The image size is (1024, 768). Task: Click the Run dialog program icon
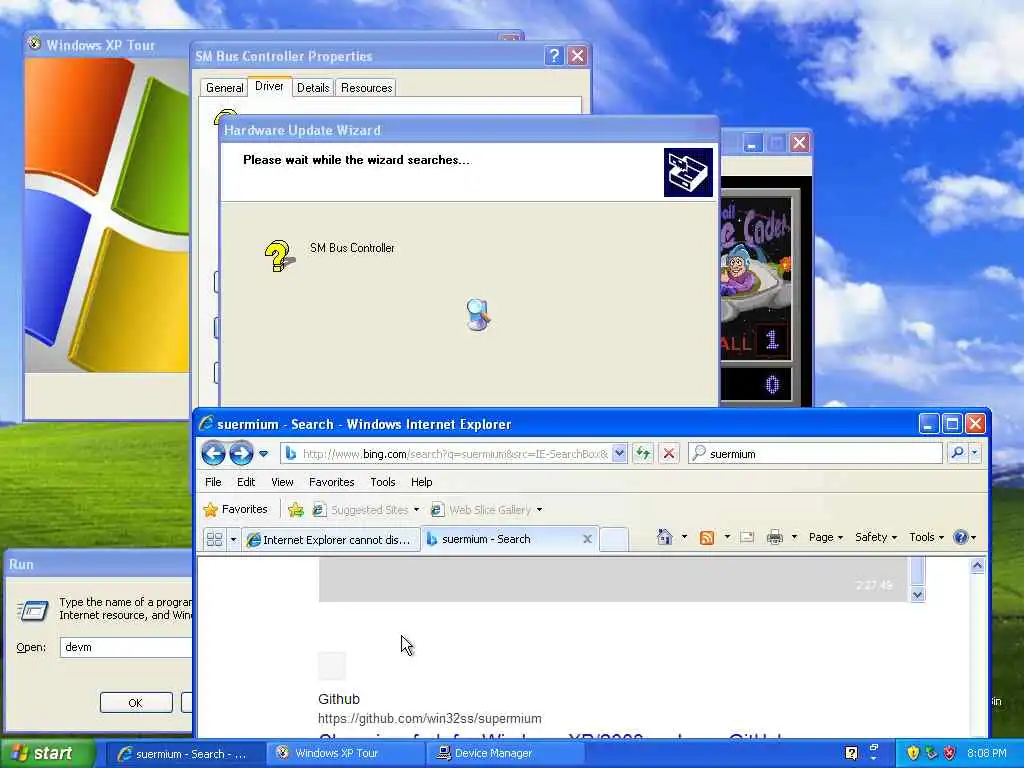click(x=33, y=610)
